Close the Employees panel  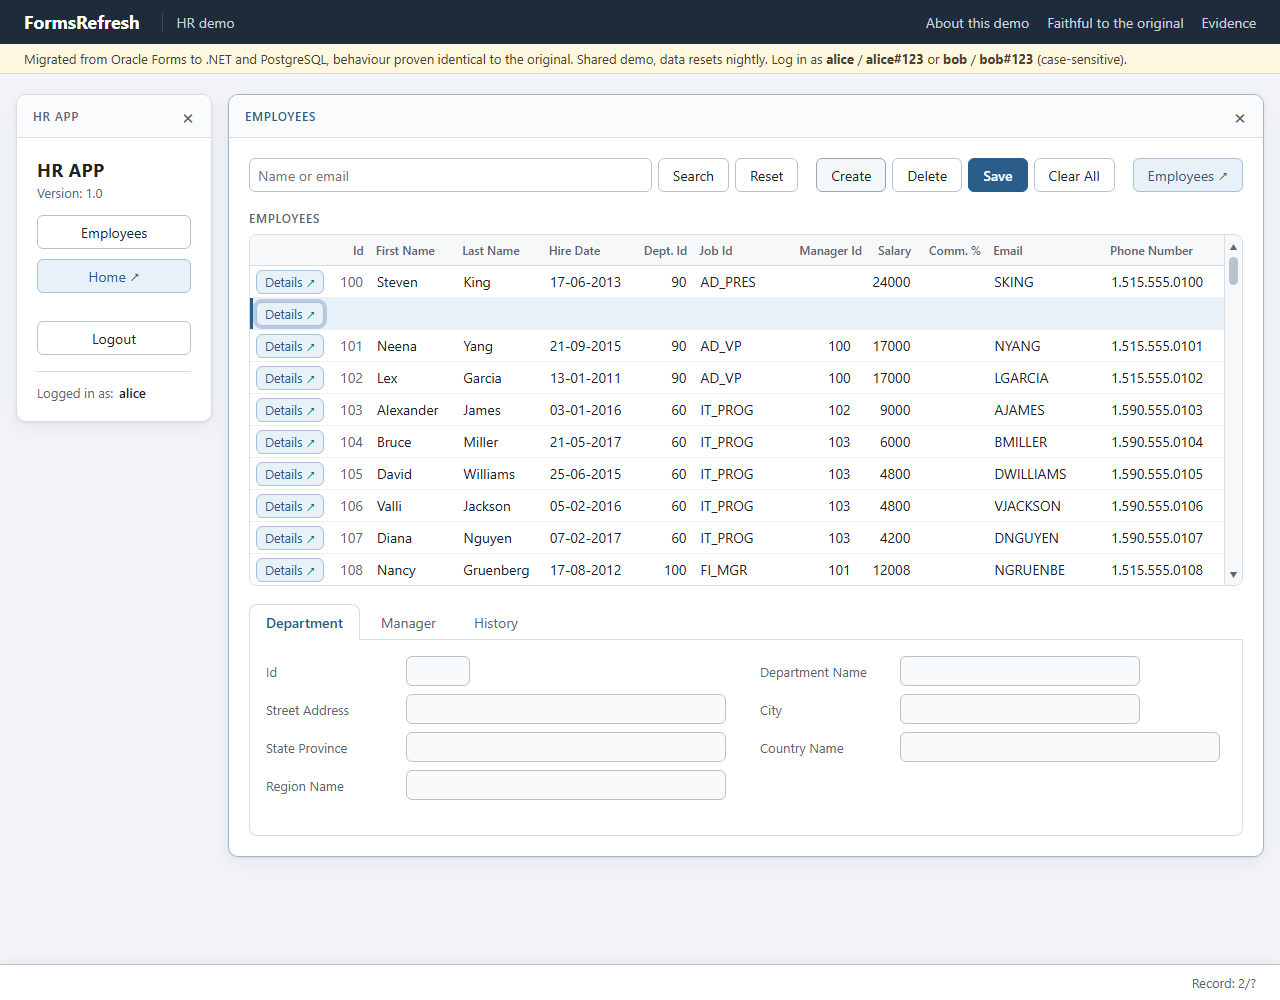click(1240, 118)
